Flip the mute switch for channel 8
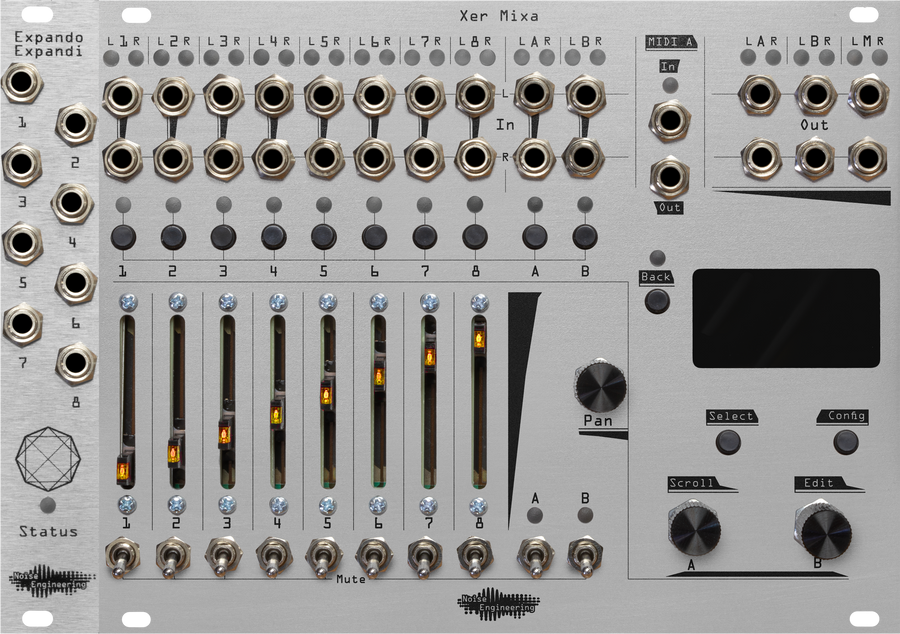The image size is (900, 634). coord(477,555)
